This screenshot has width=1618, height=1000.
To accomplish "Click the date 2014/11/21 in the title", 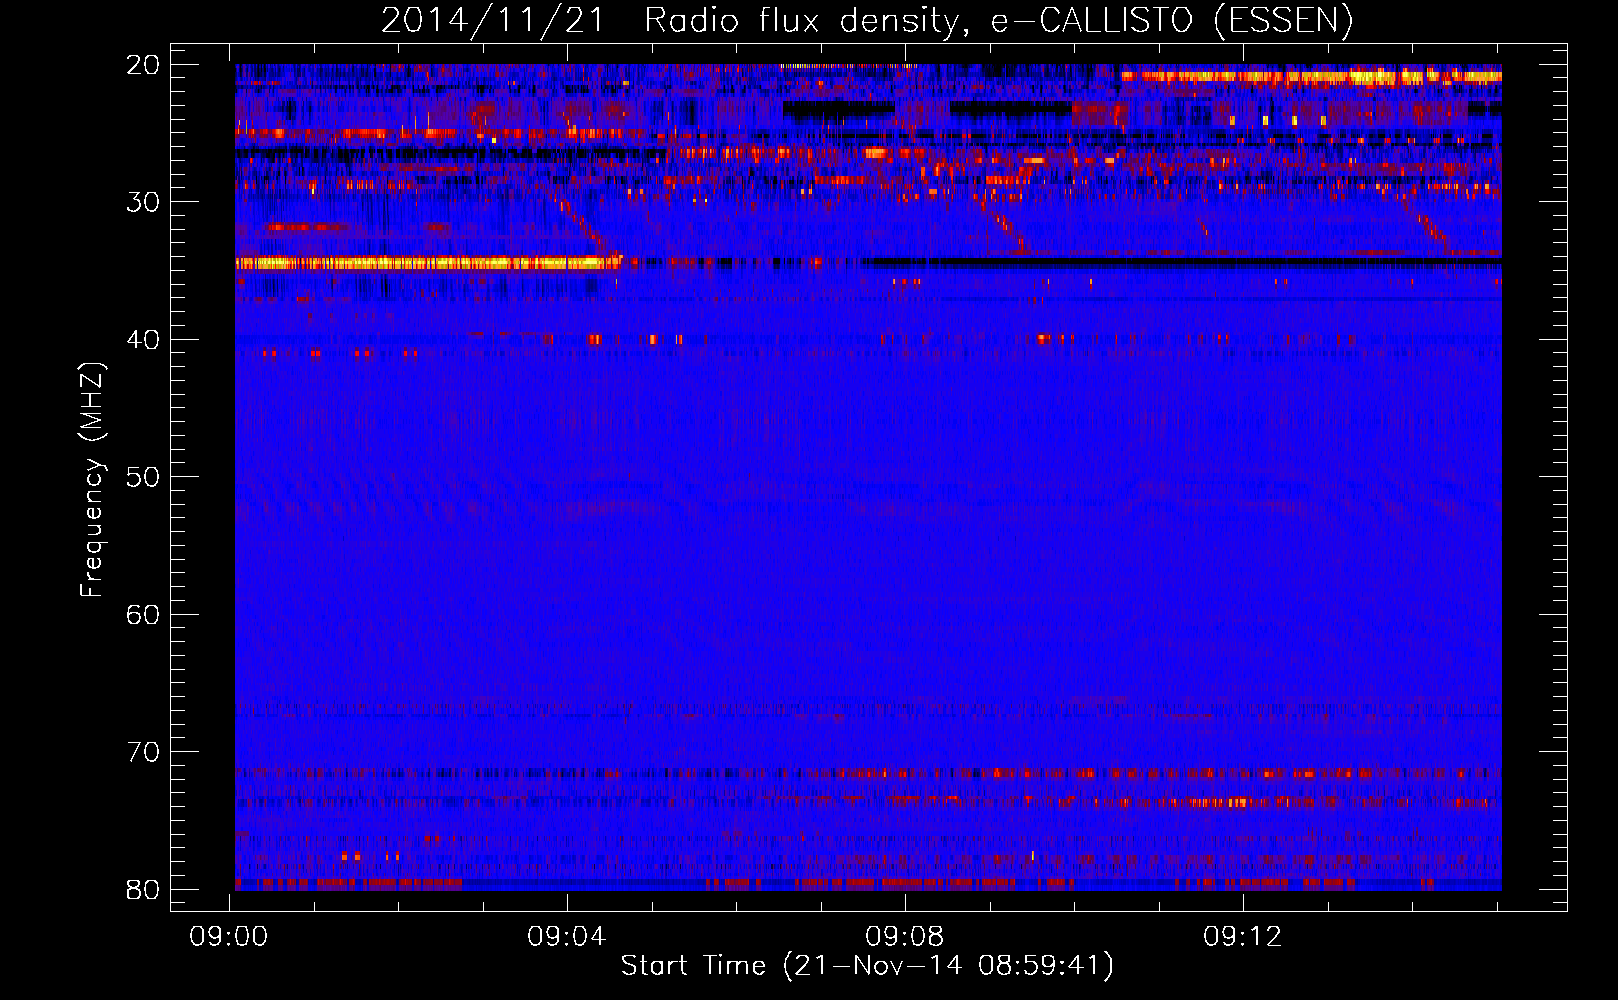I will tap(492, 20).
